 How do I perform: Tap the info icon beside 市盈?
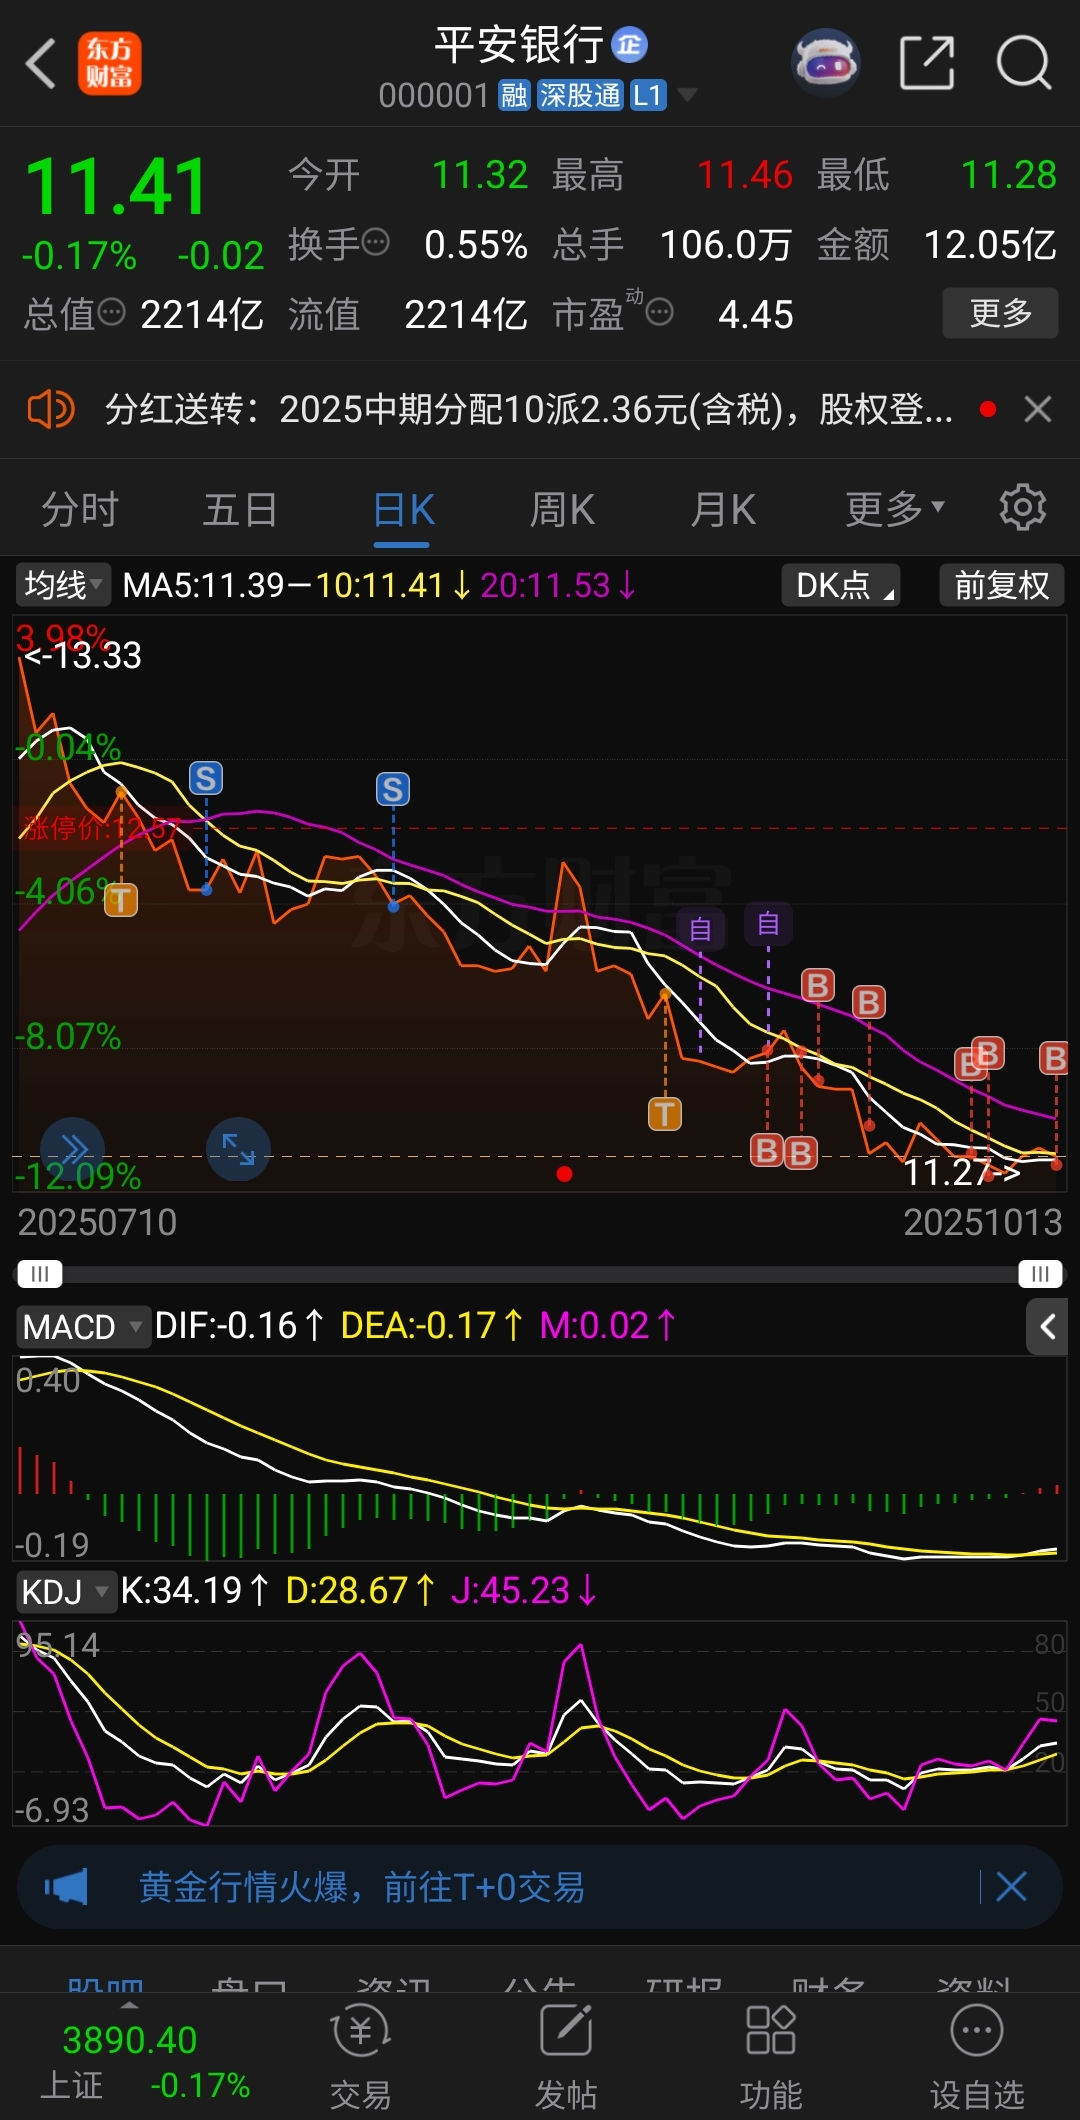pos(660,313)
